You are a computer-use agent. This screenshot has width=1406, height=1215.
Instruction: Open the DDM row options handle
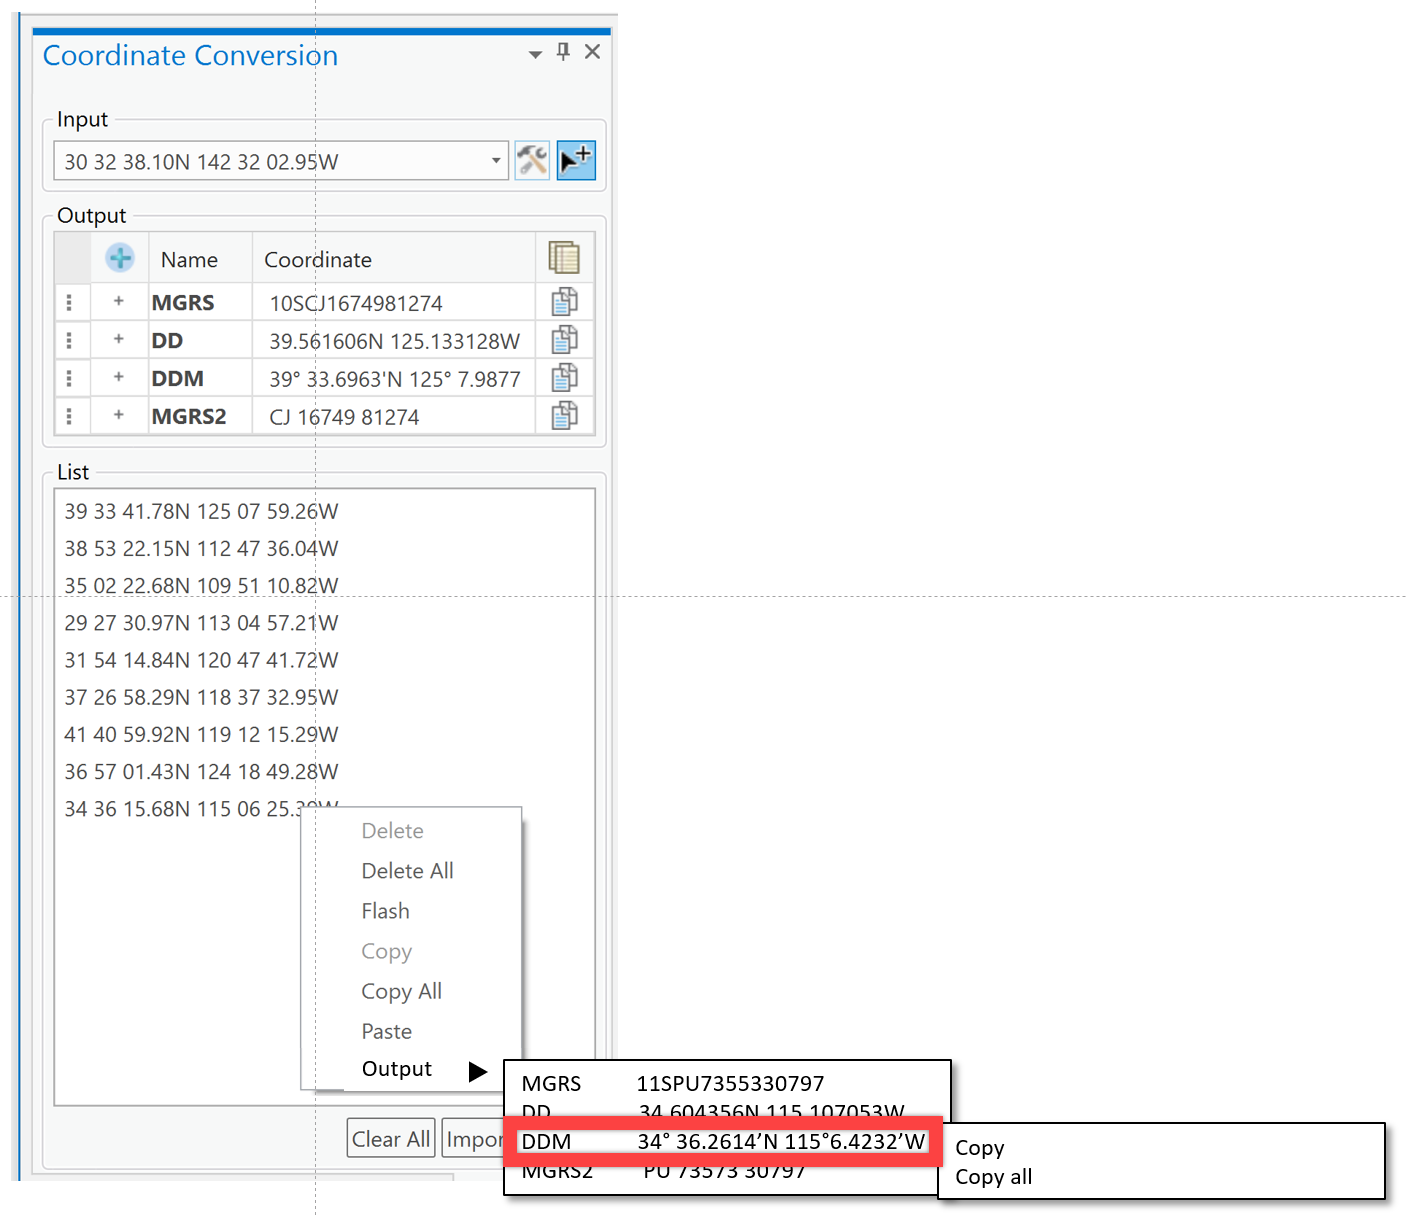click(69, 378)
